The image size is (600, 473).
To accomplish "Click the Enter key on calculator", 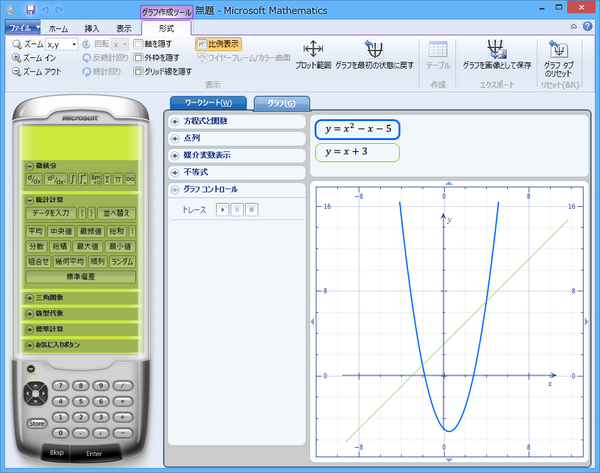I will point(94,453).
